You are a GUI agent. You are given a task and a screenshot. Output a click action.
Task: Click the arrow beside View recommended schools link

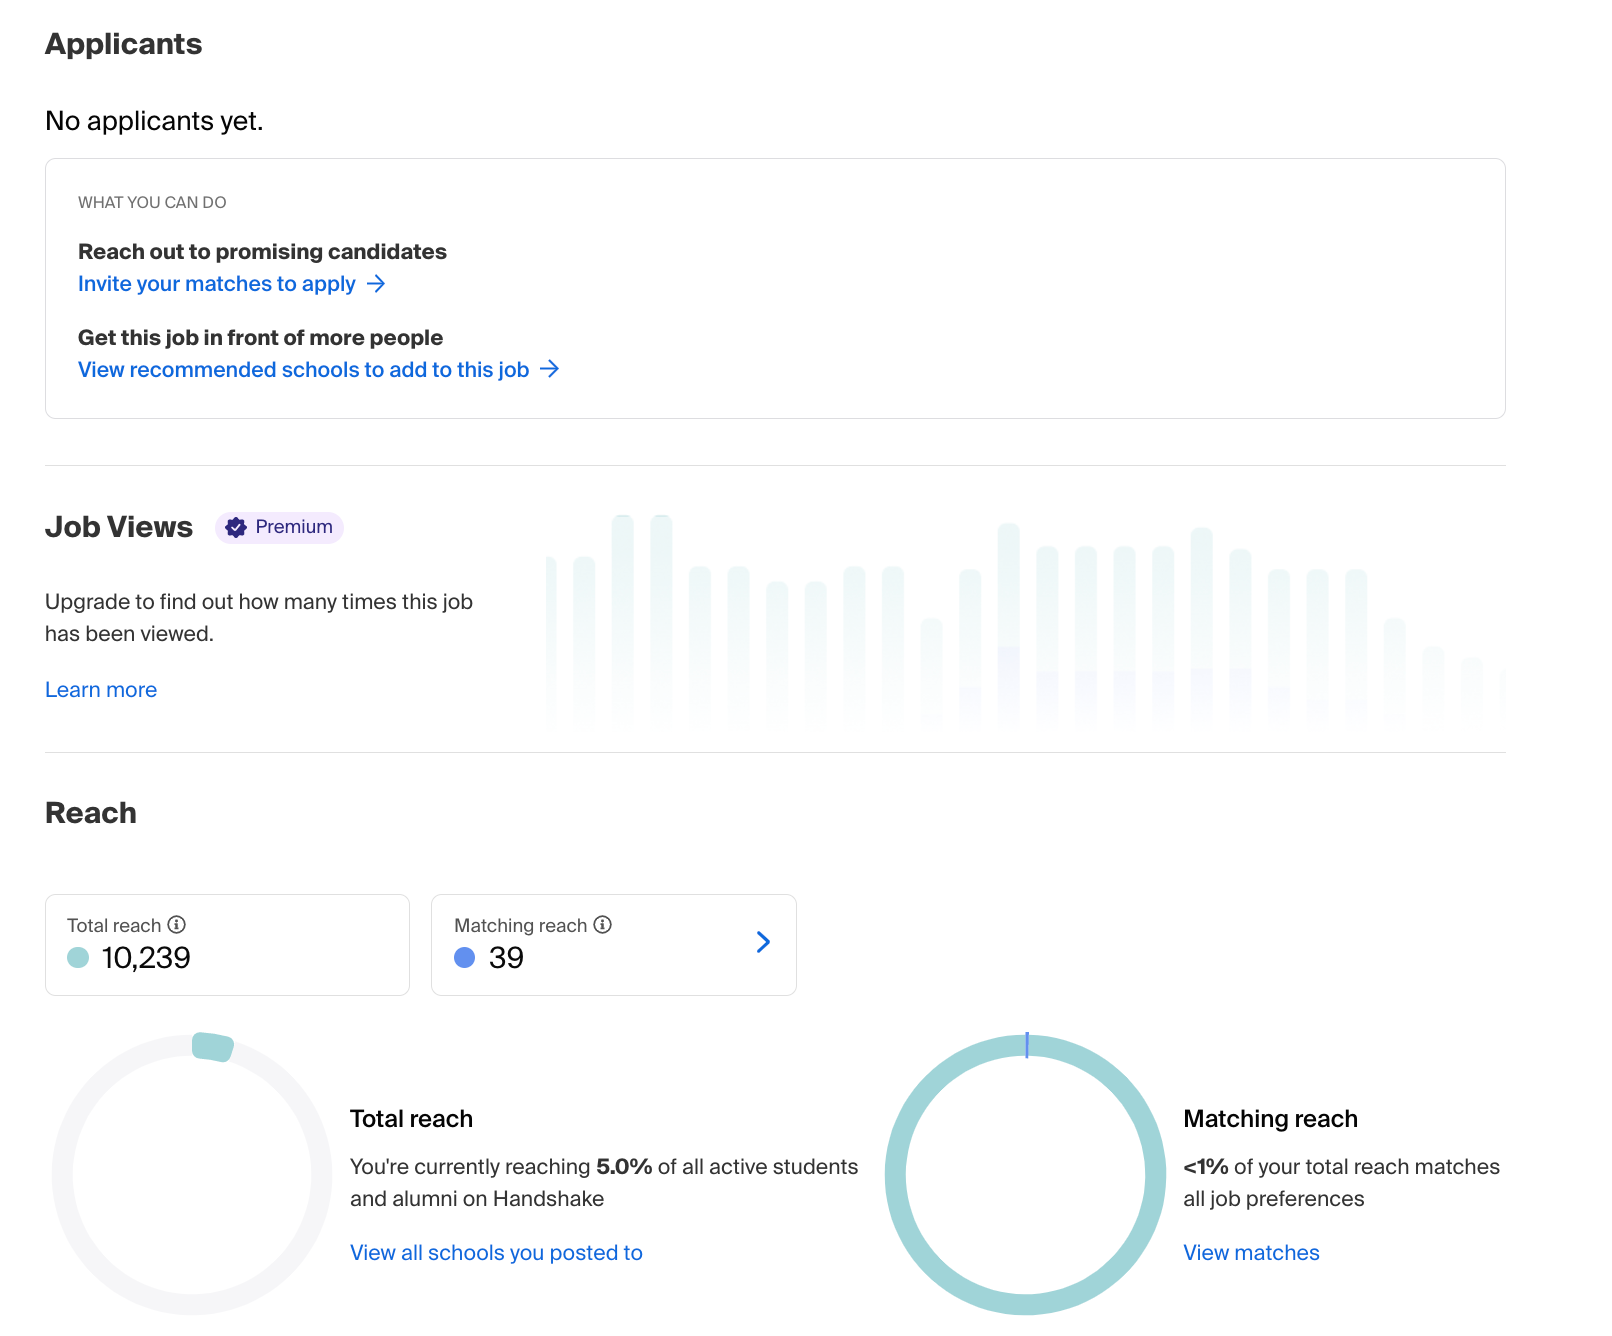pyautogui.click(x=550, y=369)
